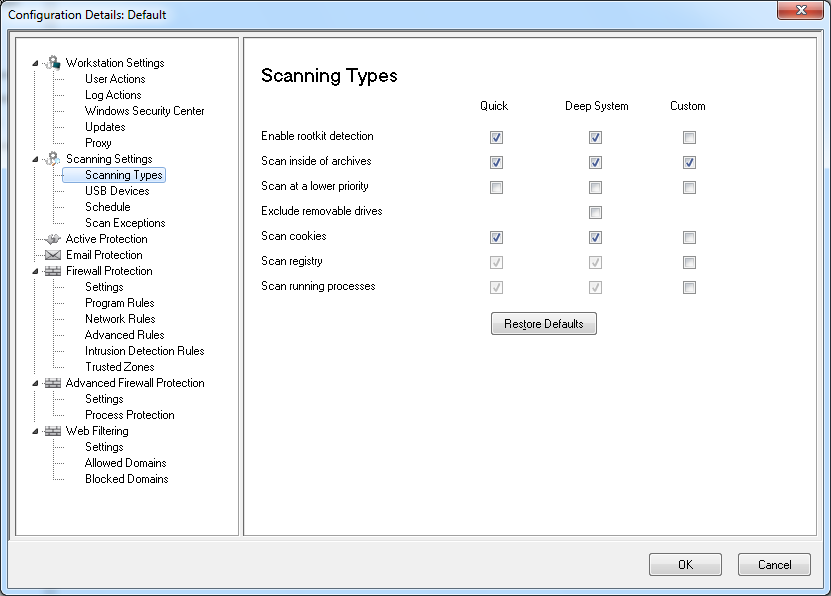Click the Restore Defaults button
831x596 pixels.
[x=543, y=324]
